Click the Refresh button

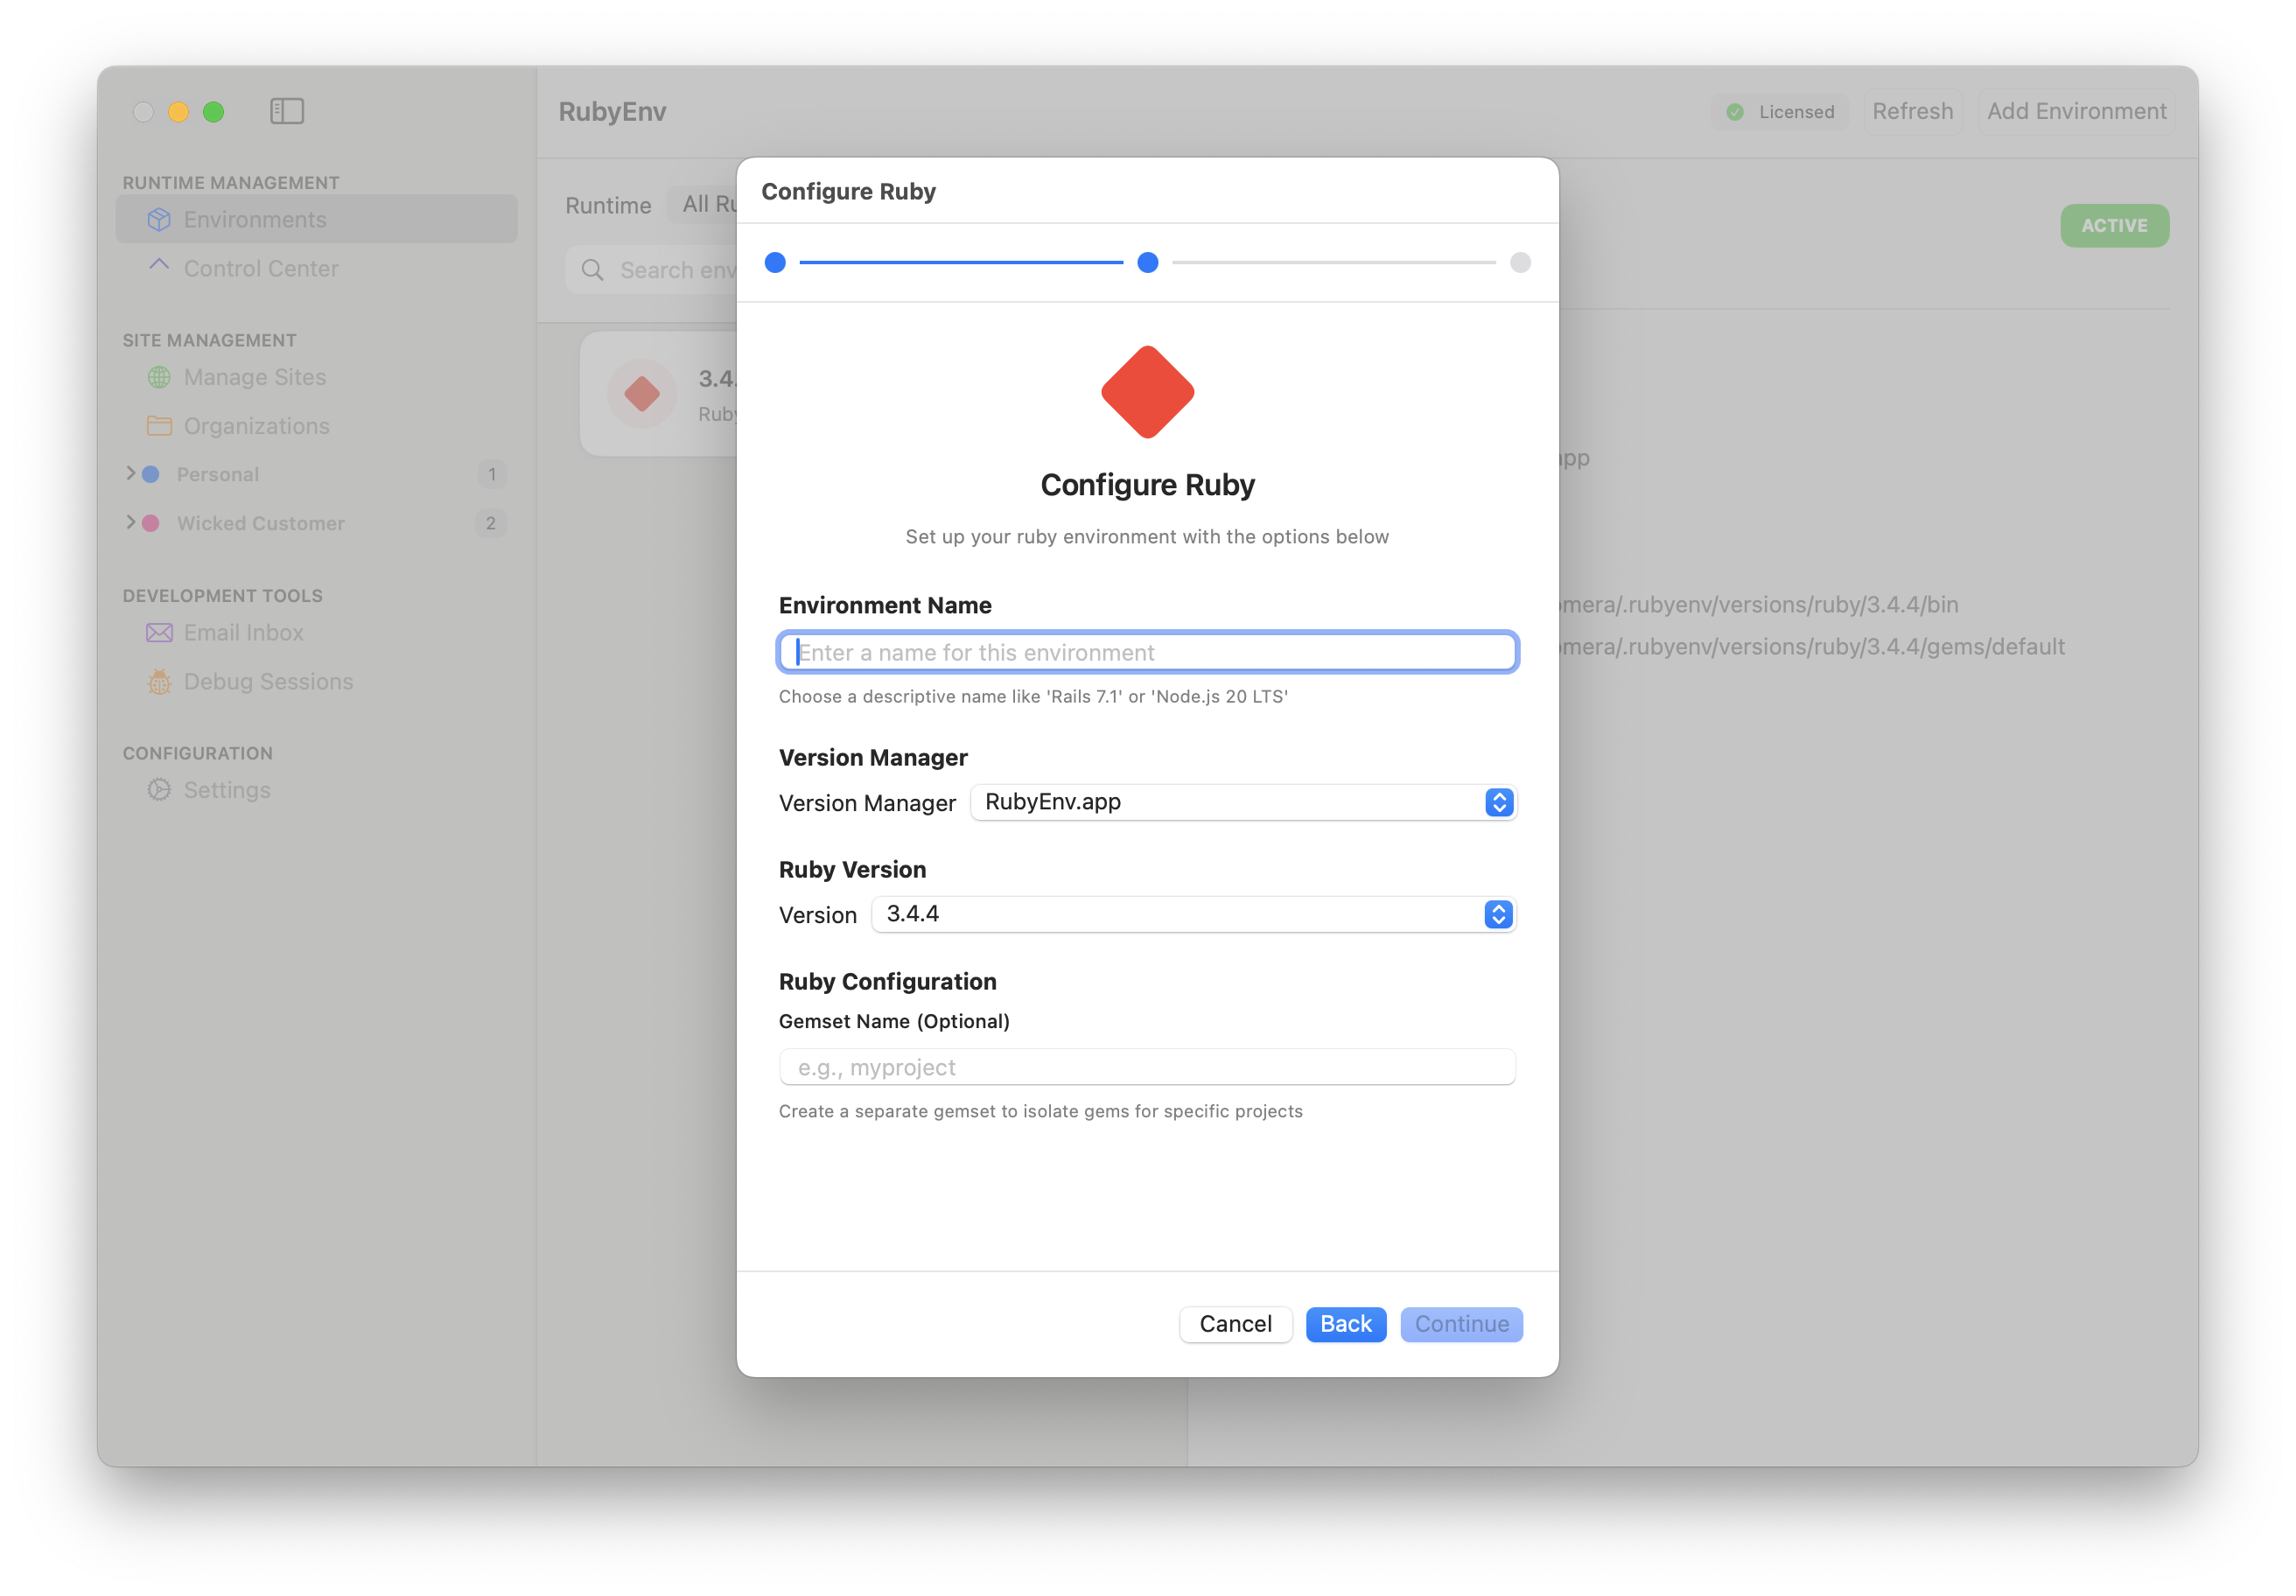[x=1912, y=111]
